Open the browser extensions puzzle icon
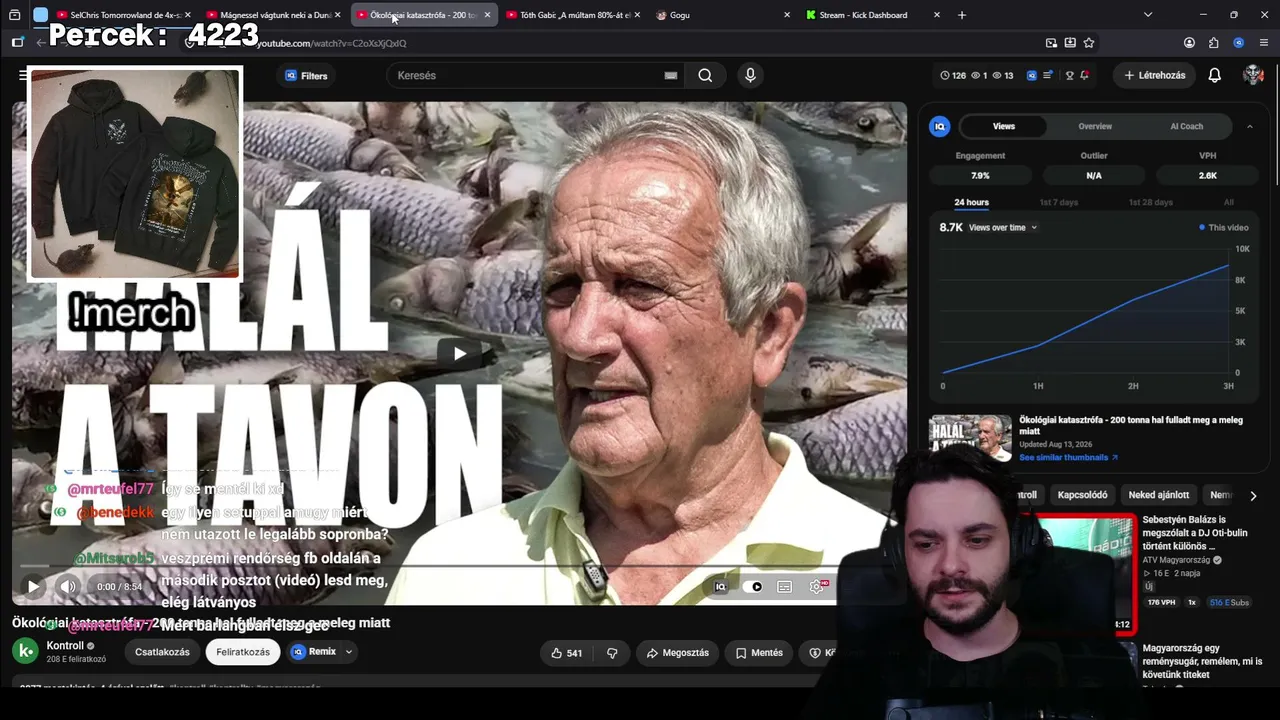 (x=1214, y=43)
